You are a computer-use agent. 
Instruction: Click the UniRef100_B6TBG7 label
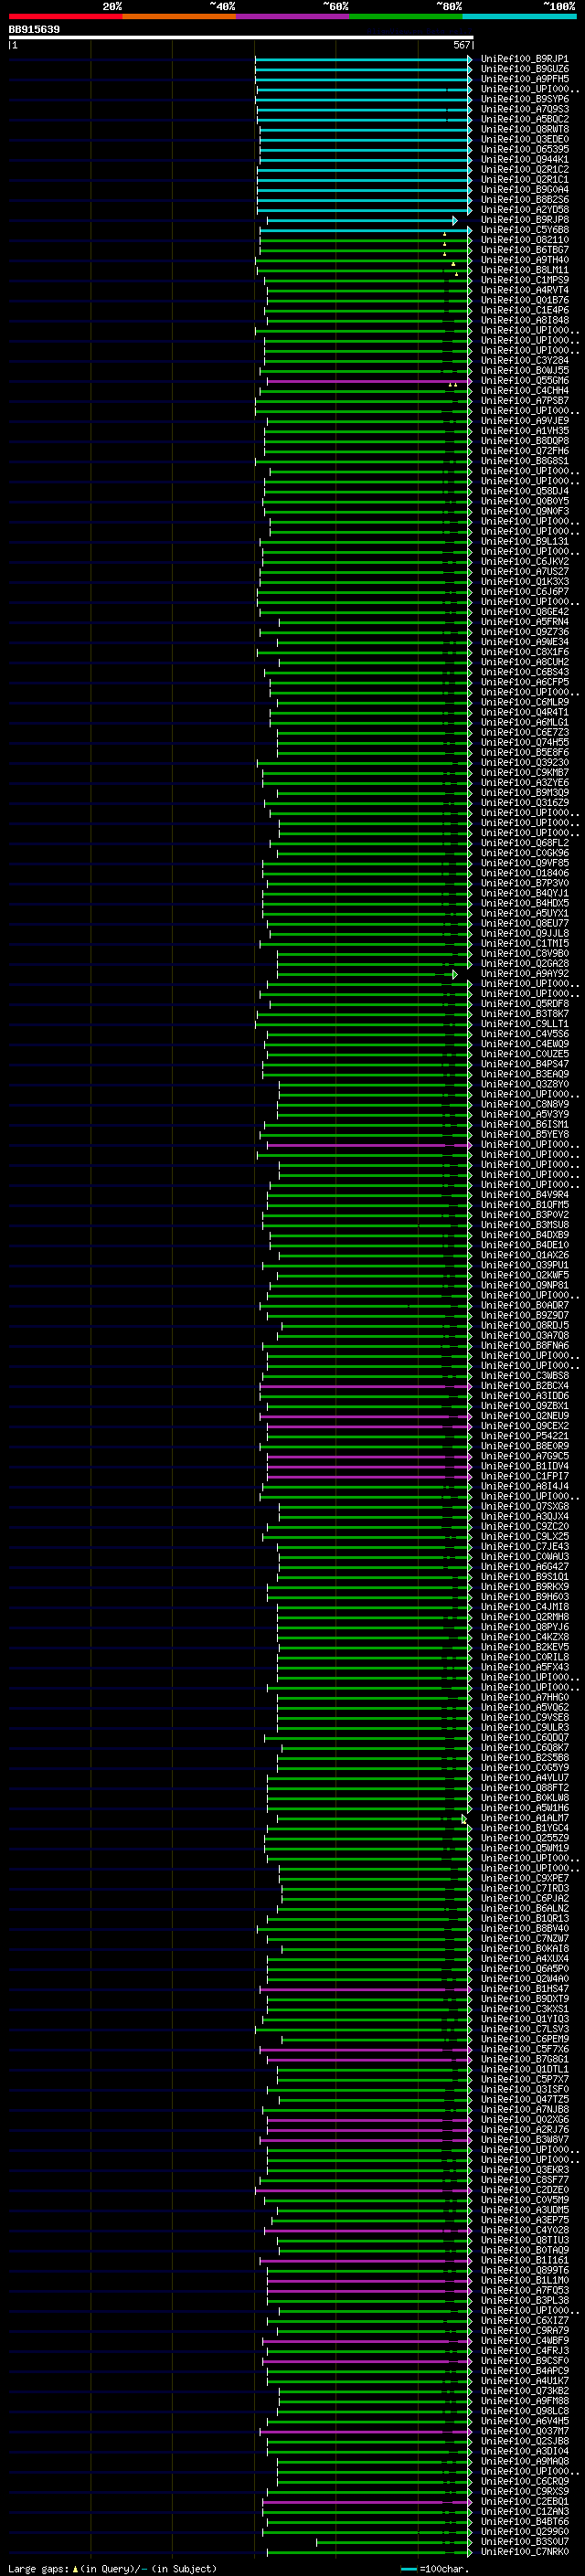[x=524, y=250]
